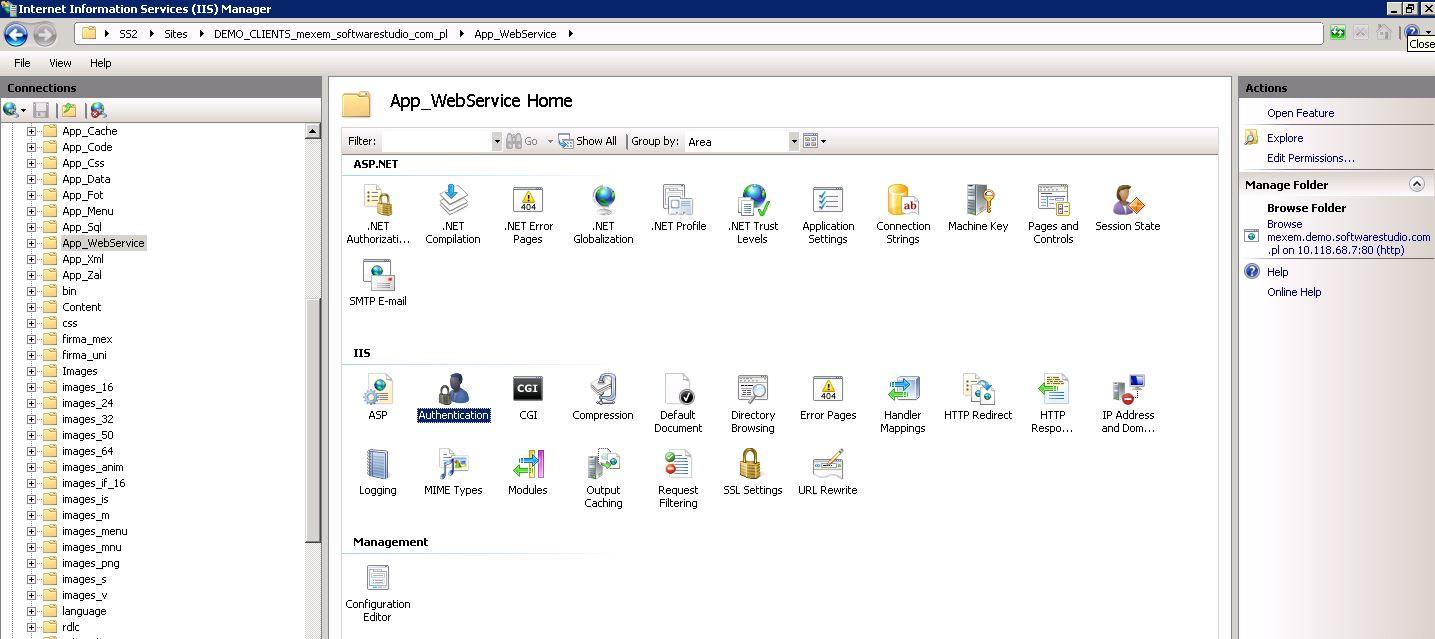Collapse the Manage Folder actions section
Image resolution: width=1435 pixels, height=639 pixels.
(x=1417, y=184)
